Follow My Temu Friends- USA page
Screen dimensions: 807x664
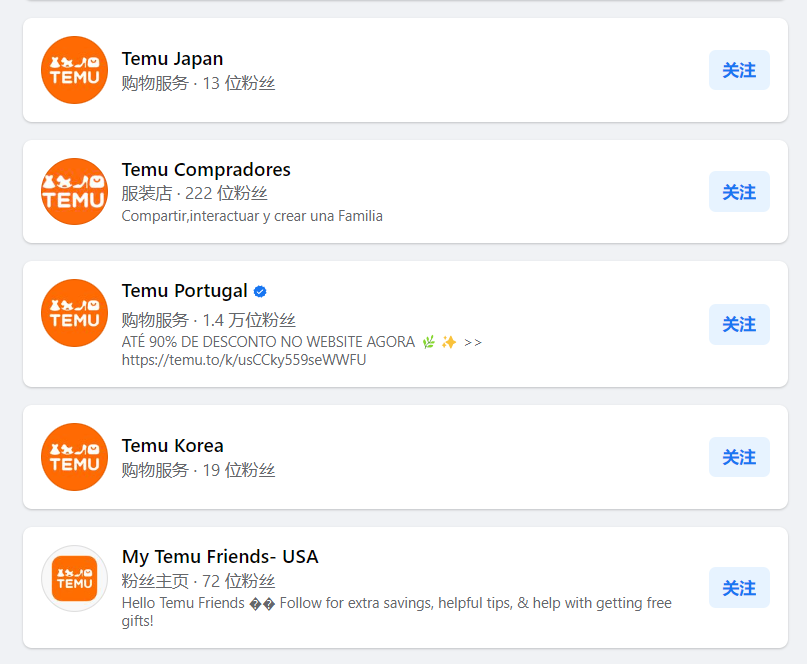[739, 587]
